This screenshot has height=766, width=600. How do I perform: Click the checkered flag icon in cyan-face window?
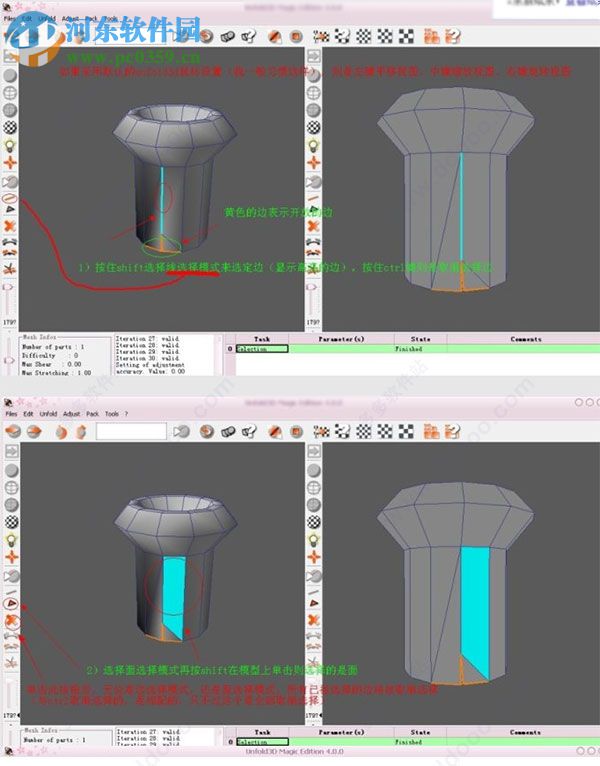point(321,431)
